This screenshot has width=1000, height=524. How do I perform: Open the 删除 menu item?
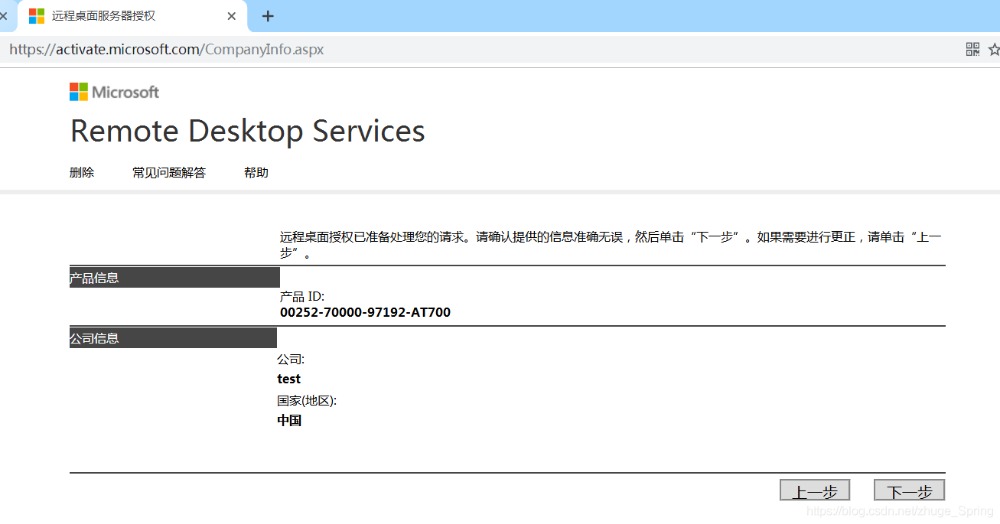tap(82, 173)
